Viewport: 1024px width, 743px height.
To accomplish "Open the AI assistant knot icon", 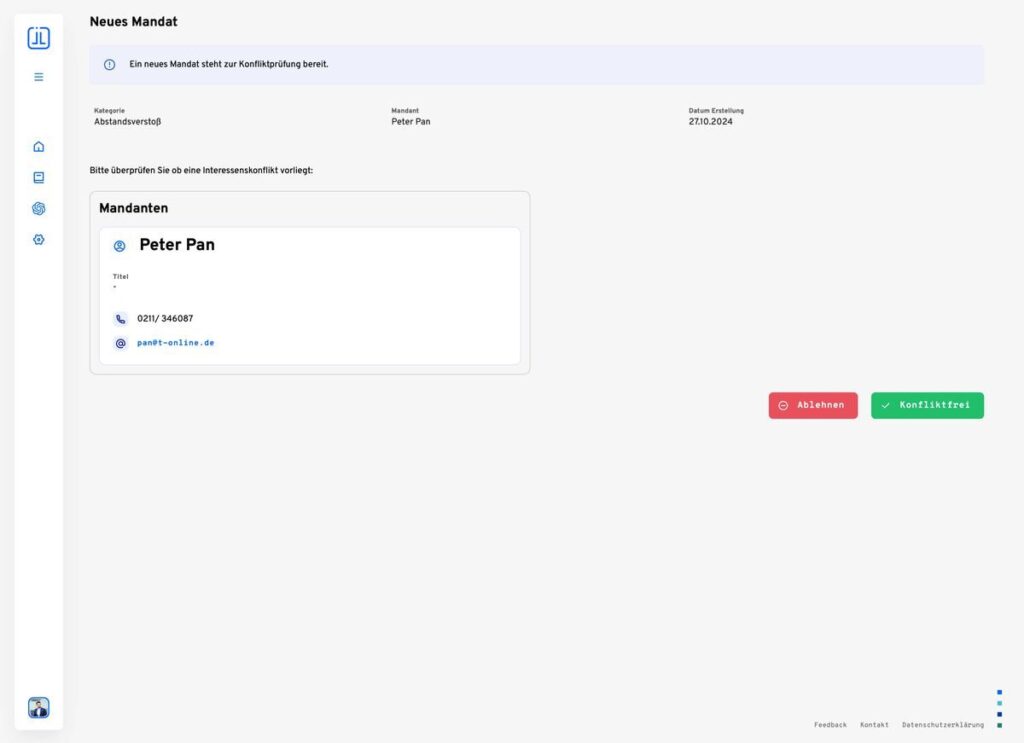I will tap(39, 209).
